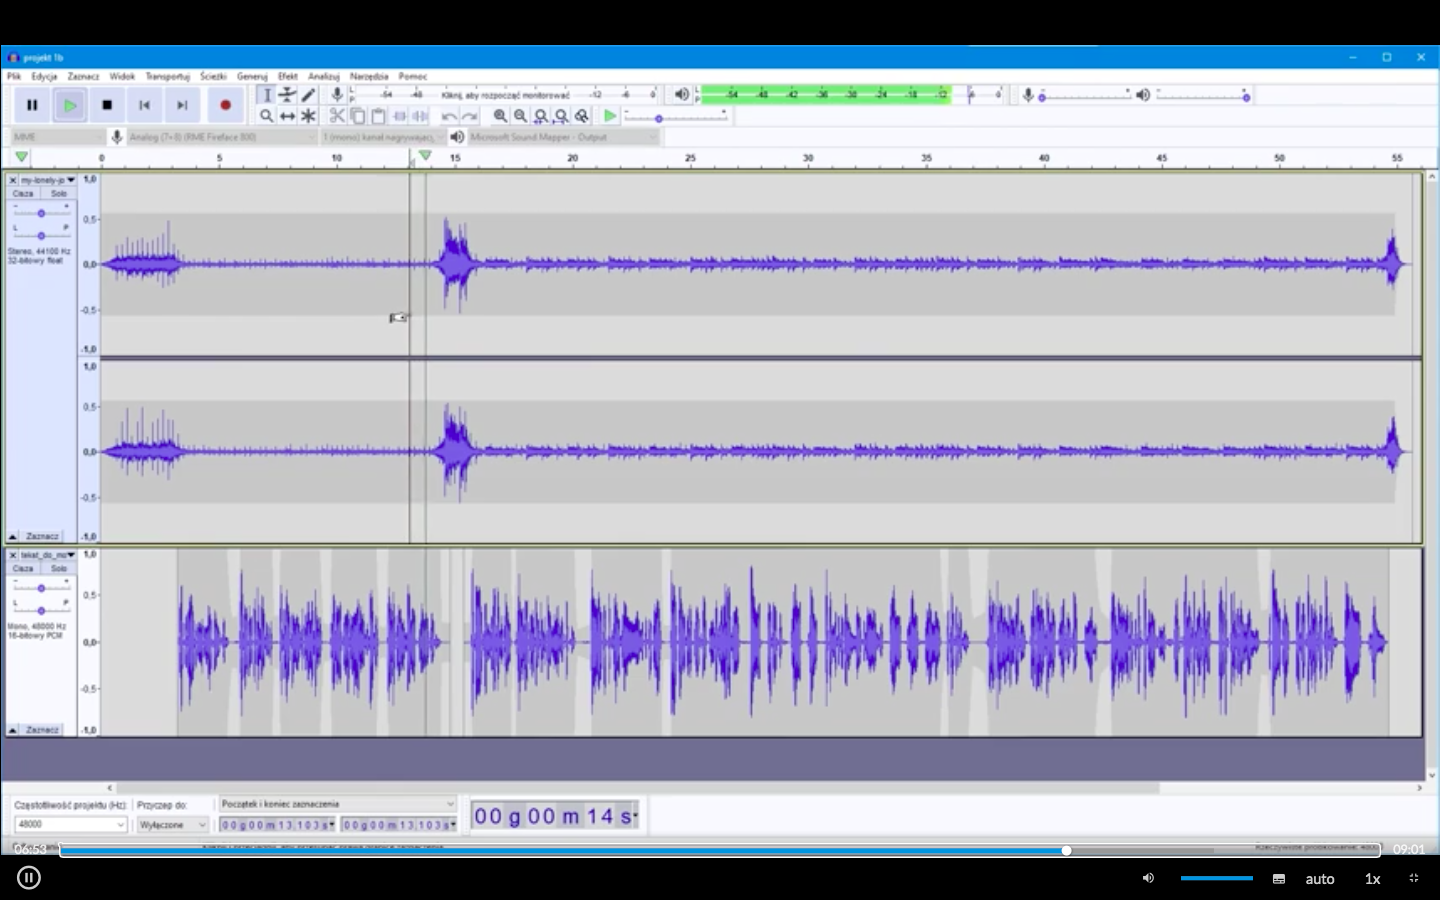This screenshot has width=1440, height=900.
Task: Click the recording meter microphone icon
Action: (337, 95)
